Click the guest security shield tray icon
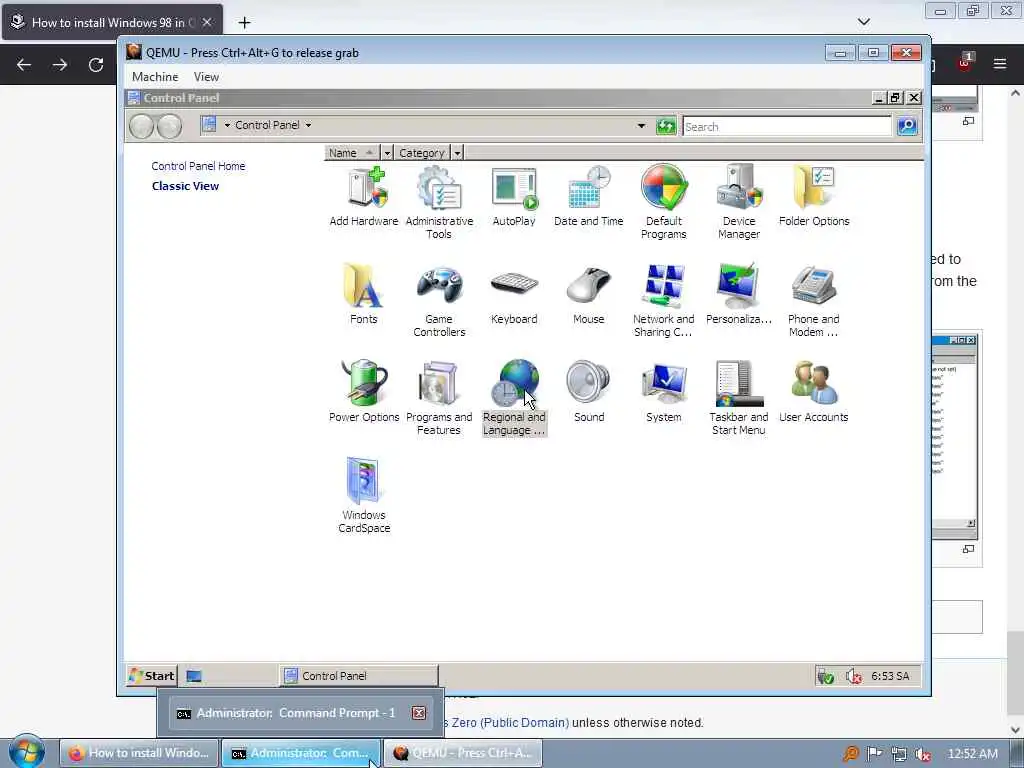Viewport: 1024px width, 768px height. point(825,676)
